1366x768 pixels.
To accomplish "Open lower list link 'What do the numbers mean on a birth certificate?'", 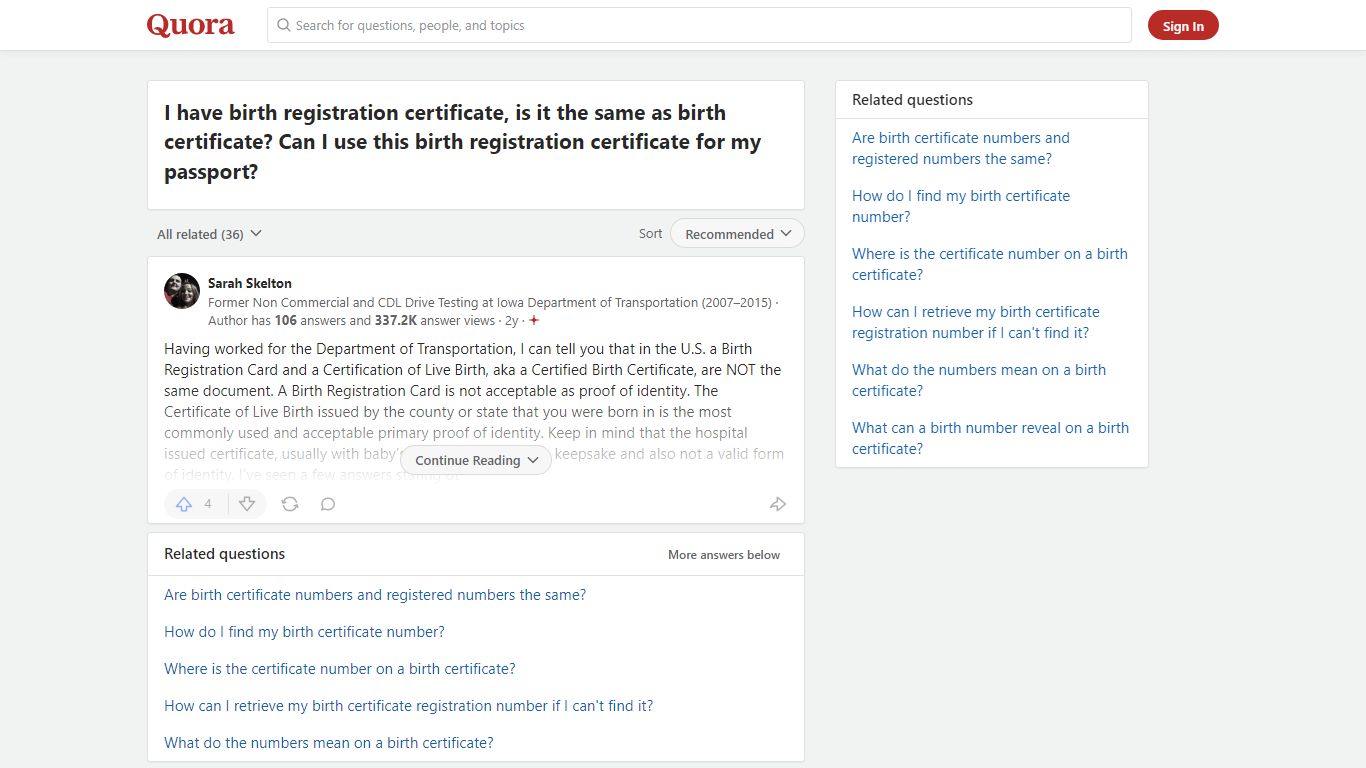I will pos(329,743).
